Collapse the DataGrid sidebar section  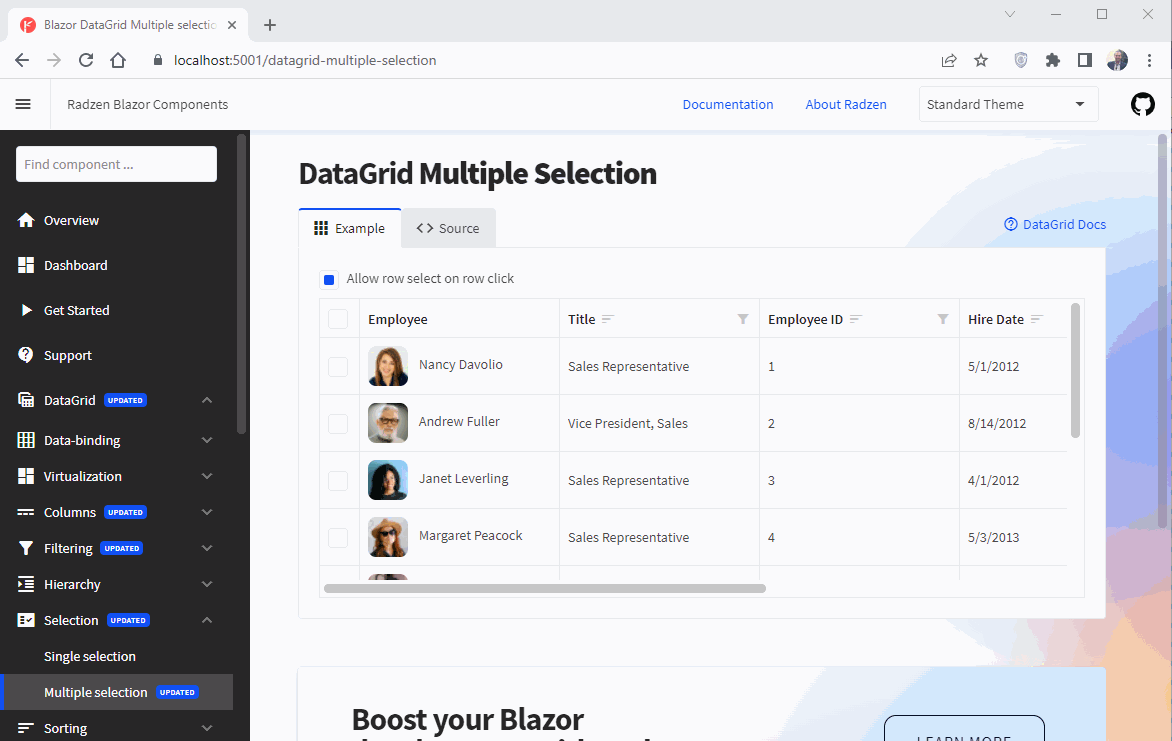click(207, 400)
